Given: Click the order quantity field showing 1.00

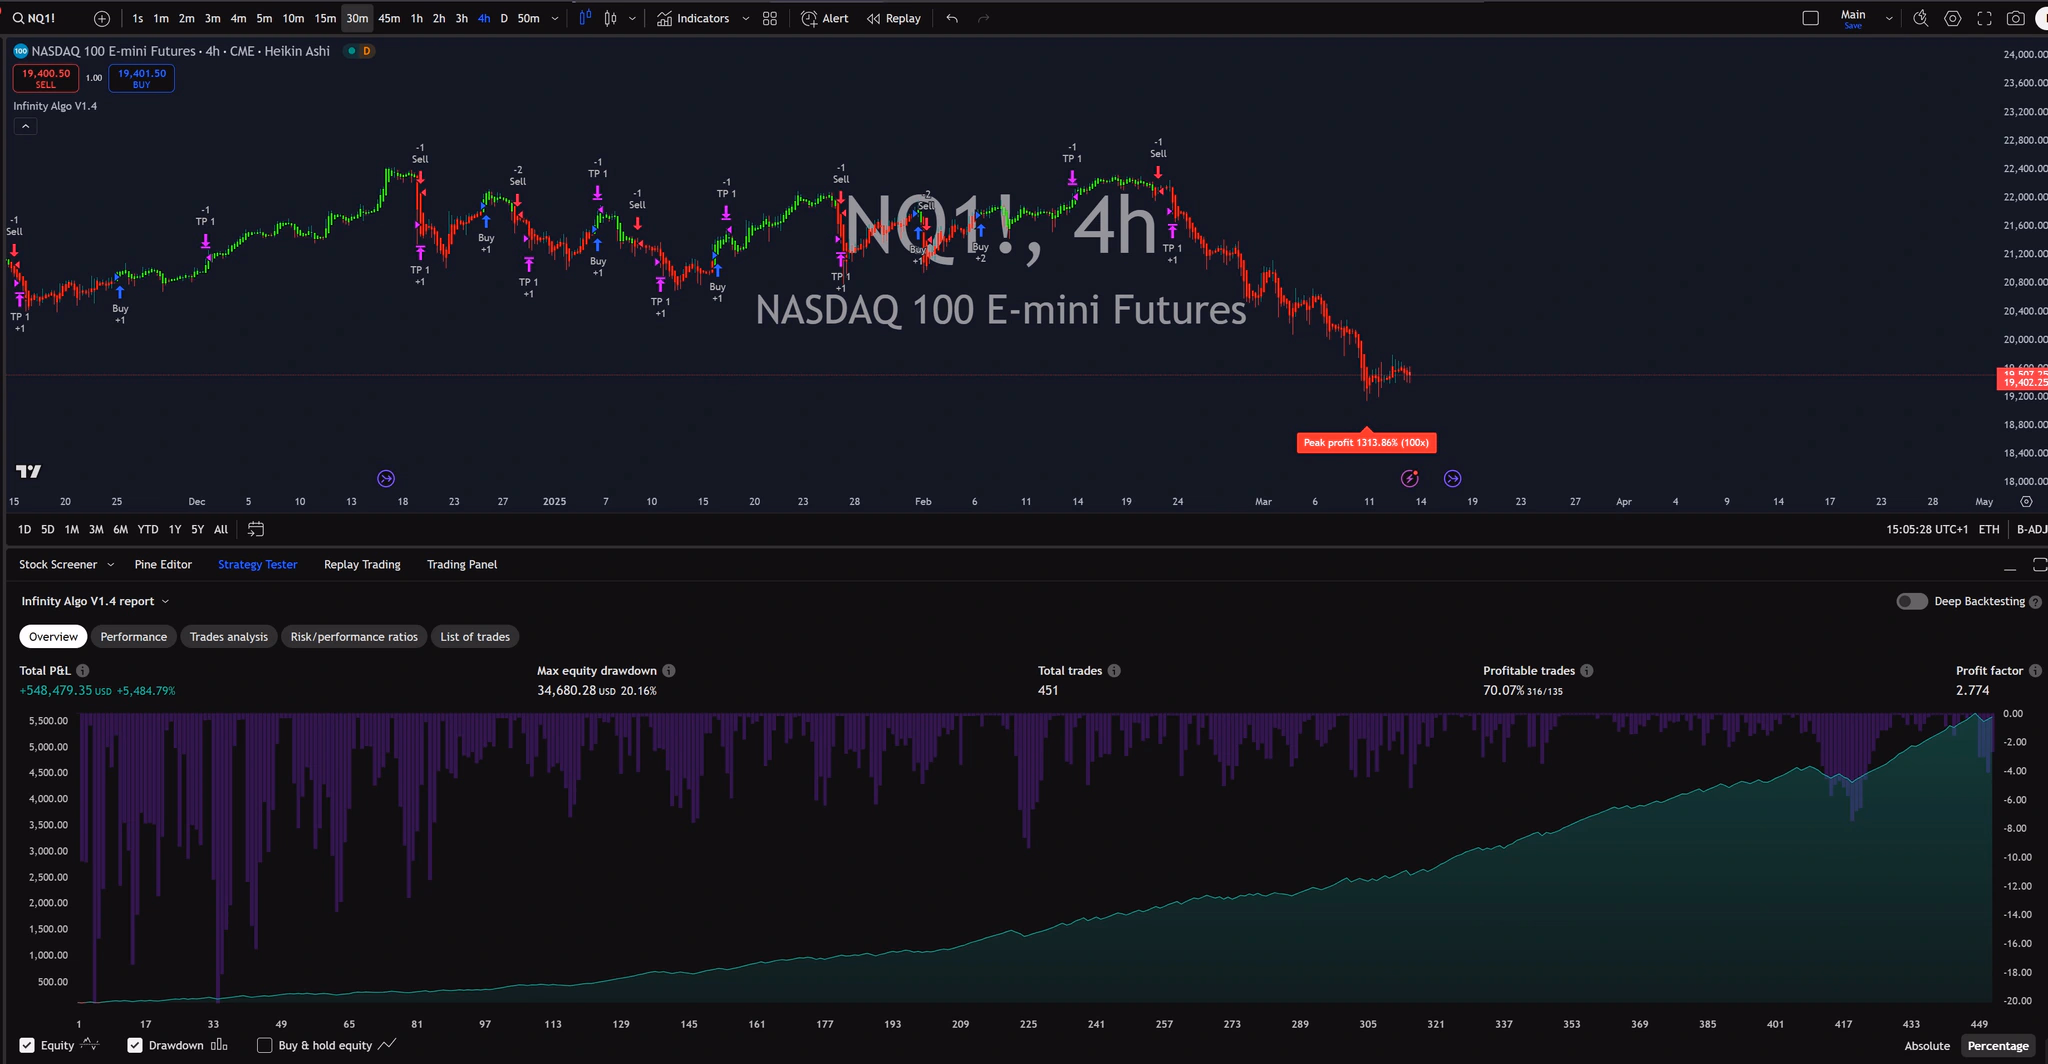Looking at the screenshot, I should [x=94, y=77].
